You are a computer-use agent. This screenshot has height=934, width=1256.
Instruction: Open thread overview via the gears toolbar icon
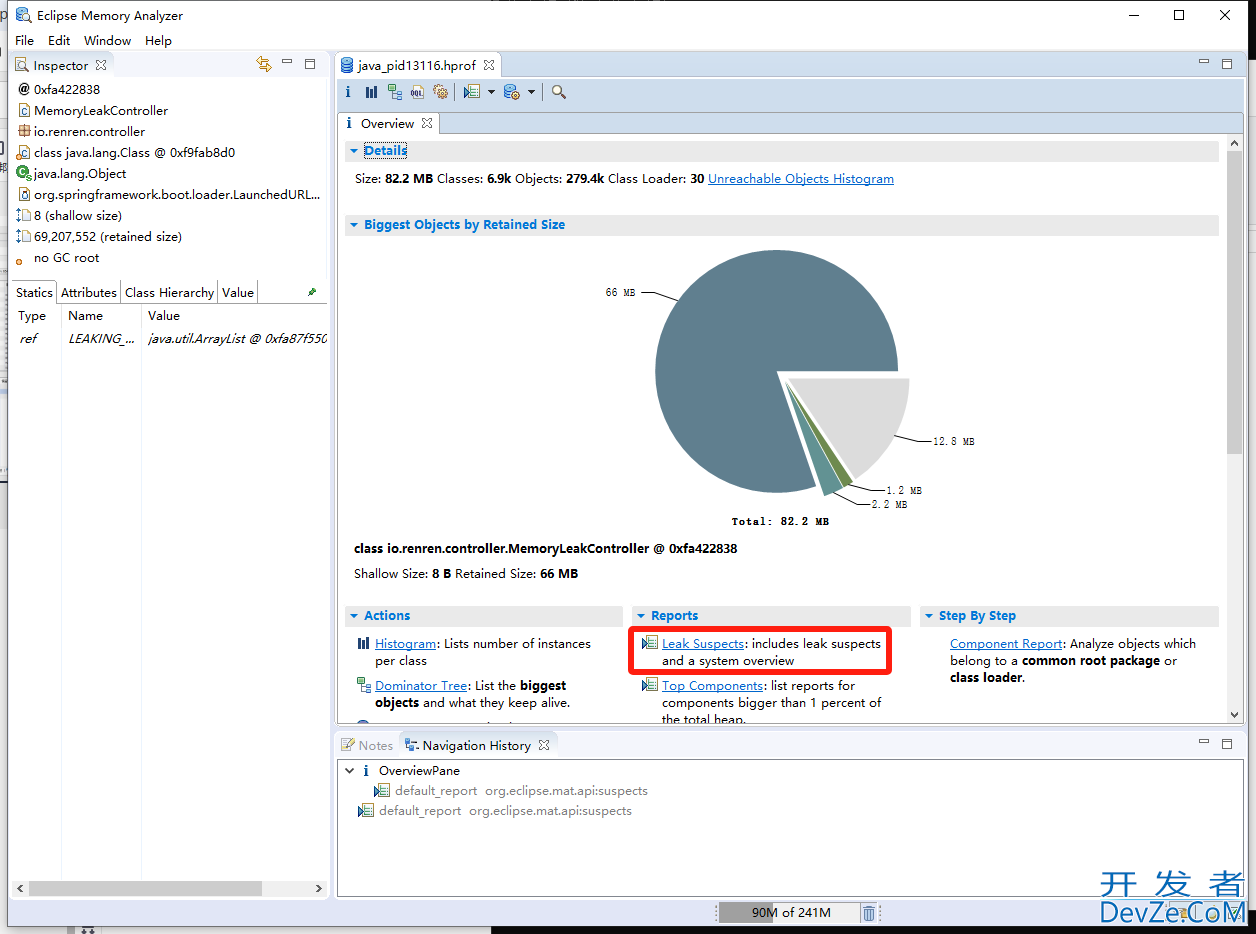click(440, 92)
